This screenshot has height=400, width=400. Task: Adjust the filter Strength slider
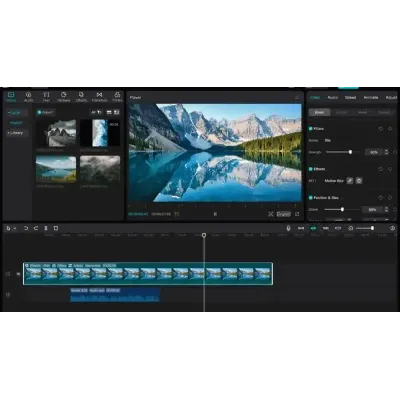tap(343, 152)
